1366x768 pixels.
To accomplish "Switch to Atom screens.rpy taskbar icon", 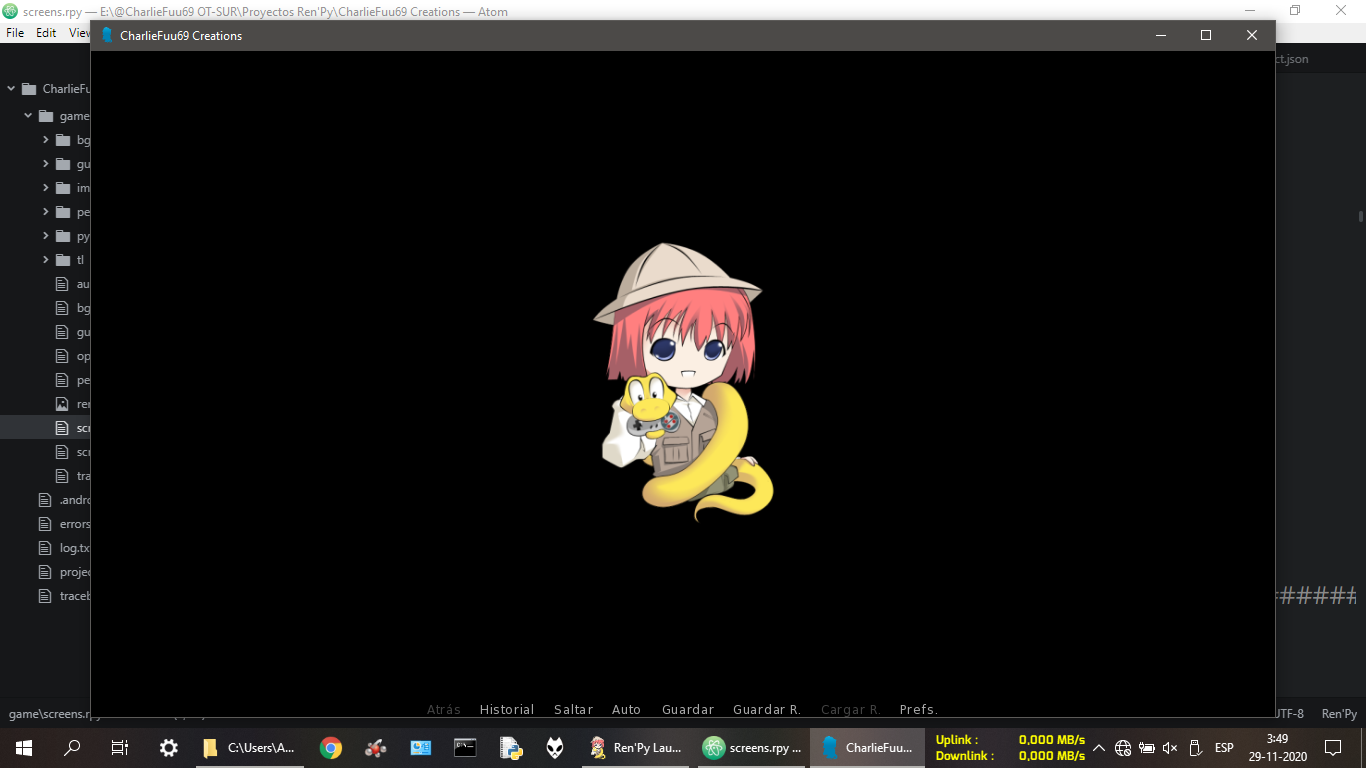I will click(752, 747).
